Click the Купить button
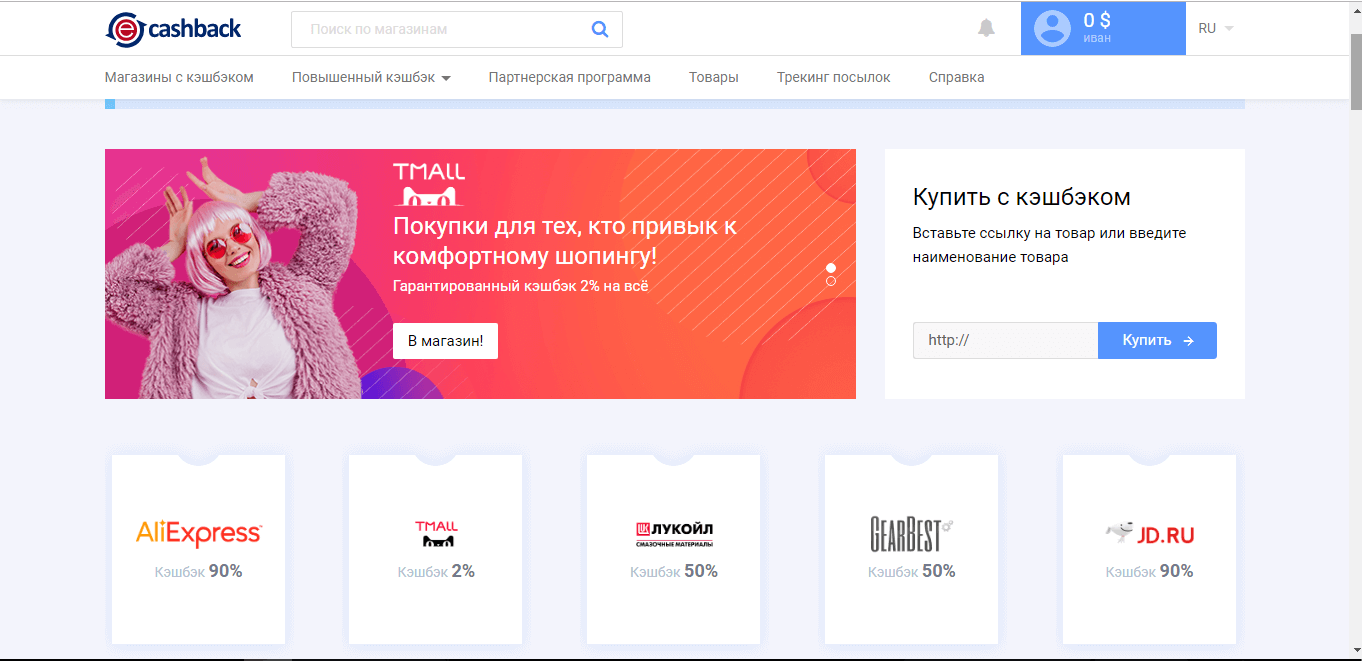Viewport: 1362px width, 661px height. point(1157,340)
